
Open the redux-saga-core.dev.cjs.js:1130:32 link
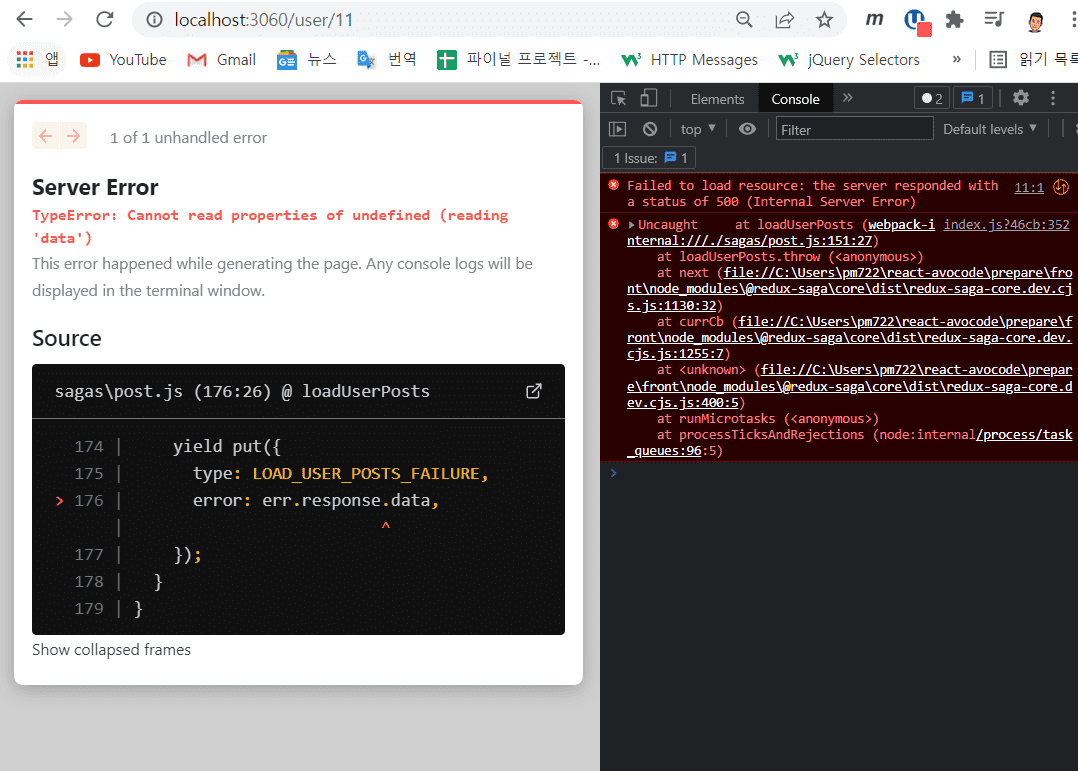point(849,289)
